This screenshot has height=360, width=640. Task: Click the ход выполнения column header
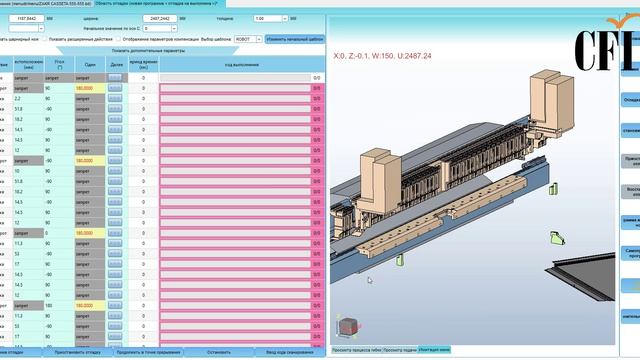[242, 64]
